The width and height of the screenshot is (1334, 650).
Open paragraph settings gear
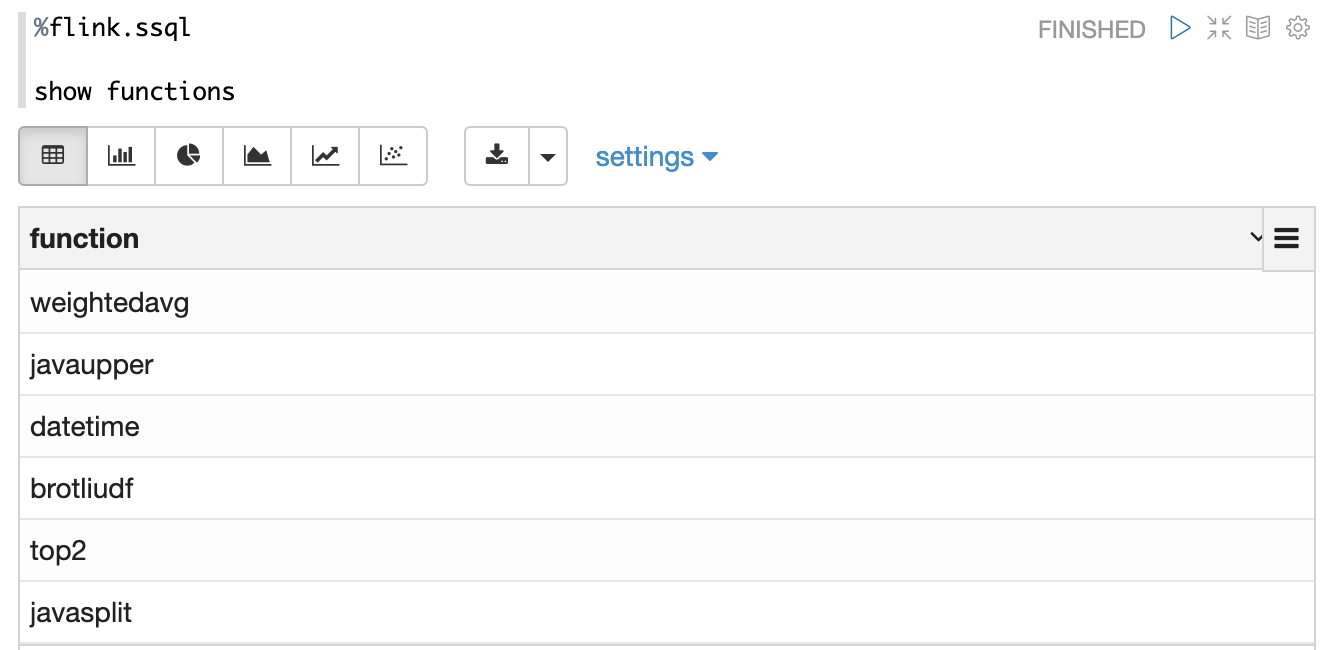point(1298,28)
